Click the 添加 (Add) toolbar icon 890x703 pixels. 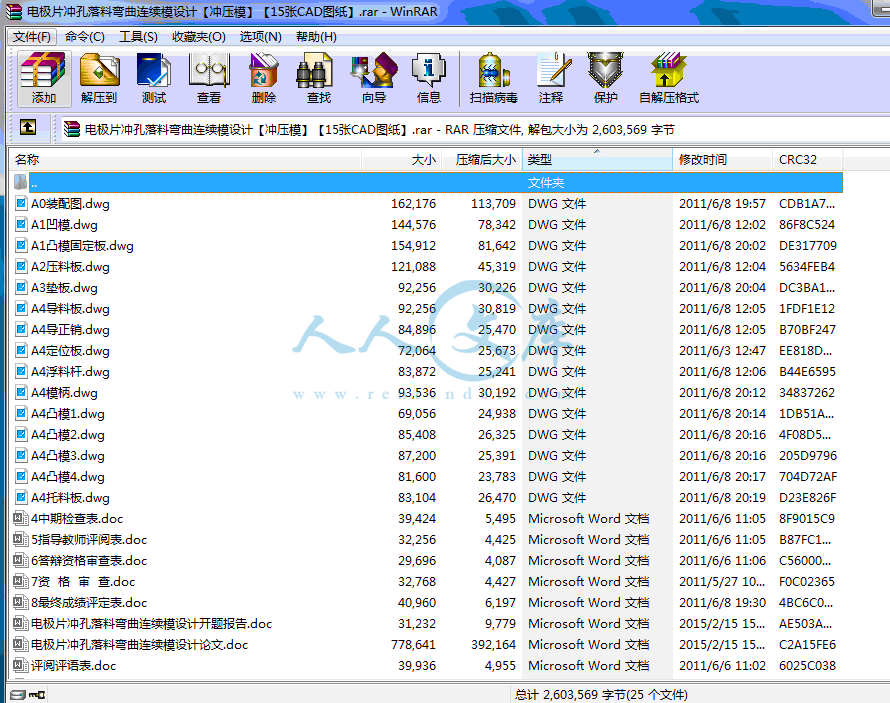tap(44, 78)
